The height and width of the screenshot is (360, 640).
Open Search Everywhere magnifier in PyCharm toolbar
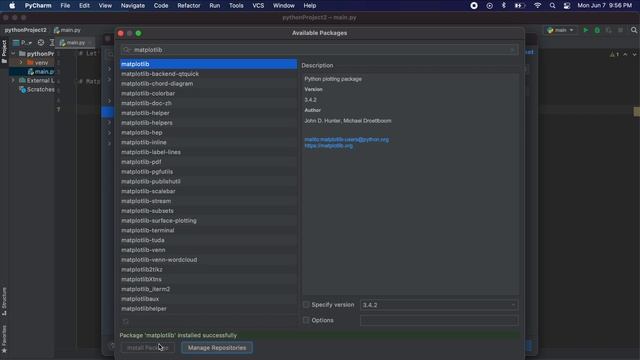634,30
